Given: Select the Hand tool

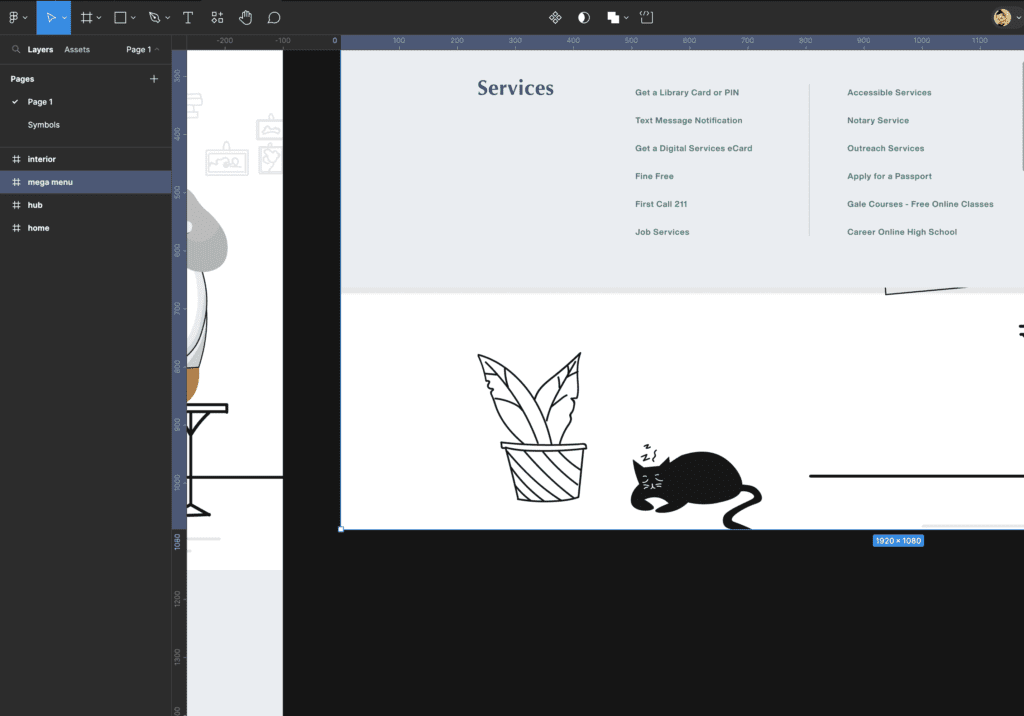Looking at the screenshot, I should tap(245, 17).
